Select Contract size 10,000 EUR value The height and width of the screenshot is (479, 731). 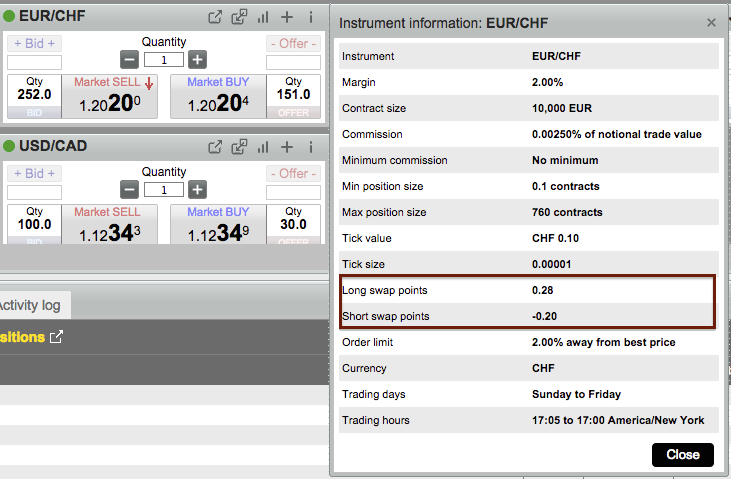point(562,108)
